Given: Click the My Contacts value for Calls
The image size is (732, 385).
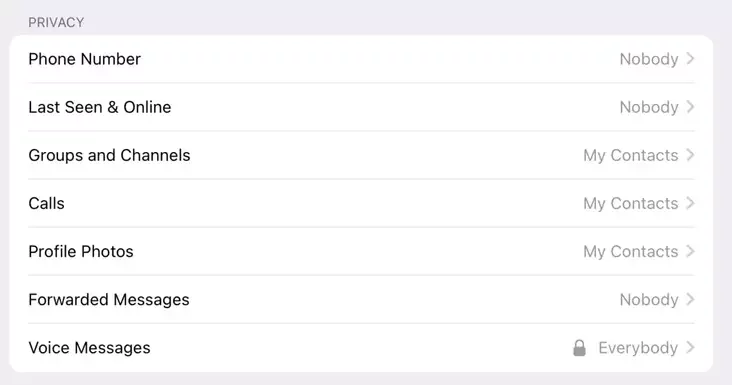Looking at the screenshot, I should tap(631, 203).
